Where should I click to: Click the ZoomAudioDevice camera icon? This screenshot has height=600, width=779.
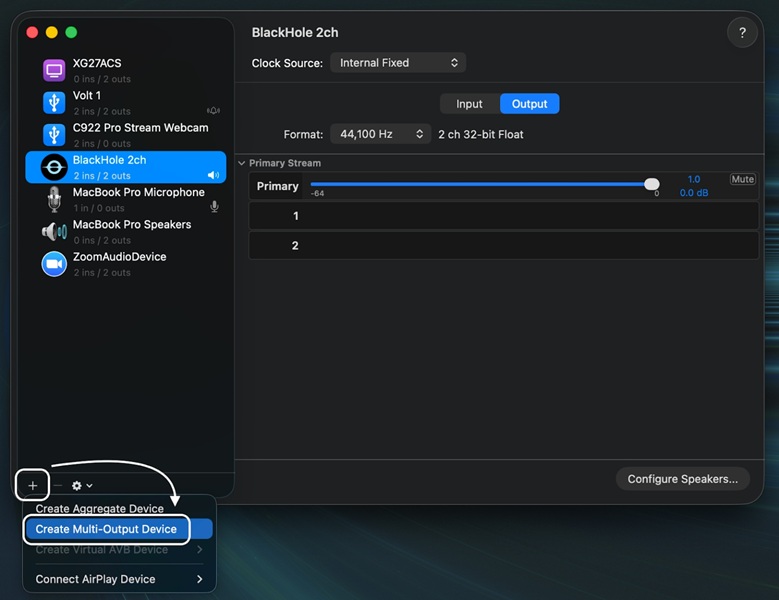pyautogui.click(x=54, y=264)
